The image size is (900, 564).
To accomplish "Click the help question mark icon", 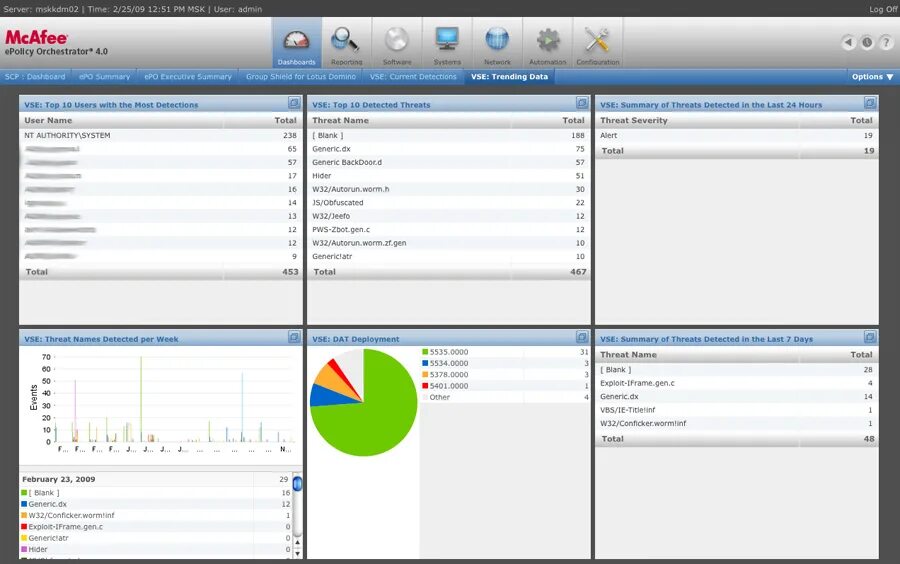I will [x=886, y=42].
